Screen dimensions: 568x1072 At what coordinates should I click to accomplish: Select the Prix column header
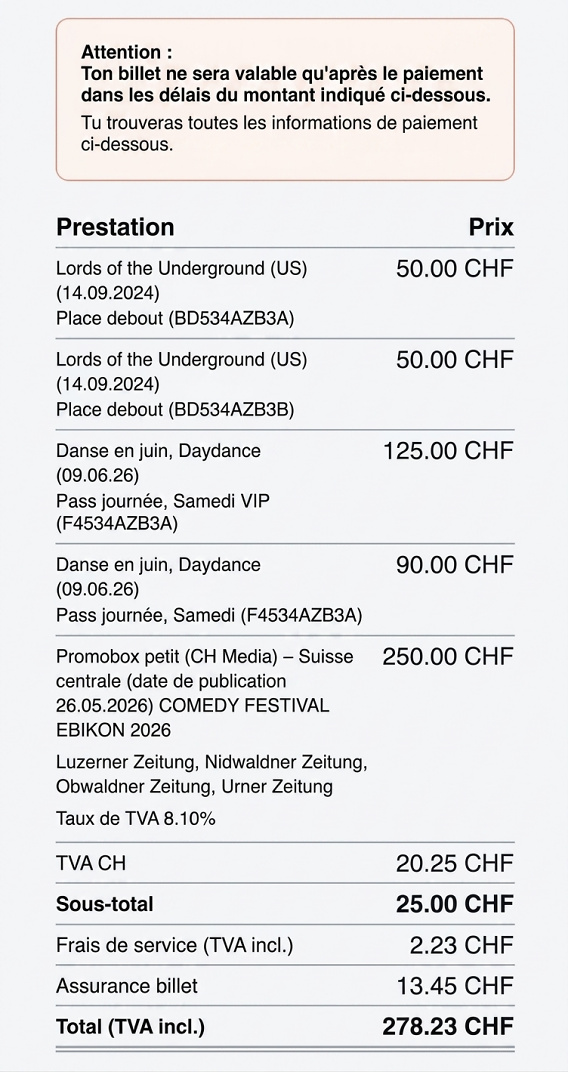491,226
